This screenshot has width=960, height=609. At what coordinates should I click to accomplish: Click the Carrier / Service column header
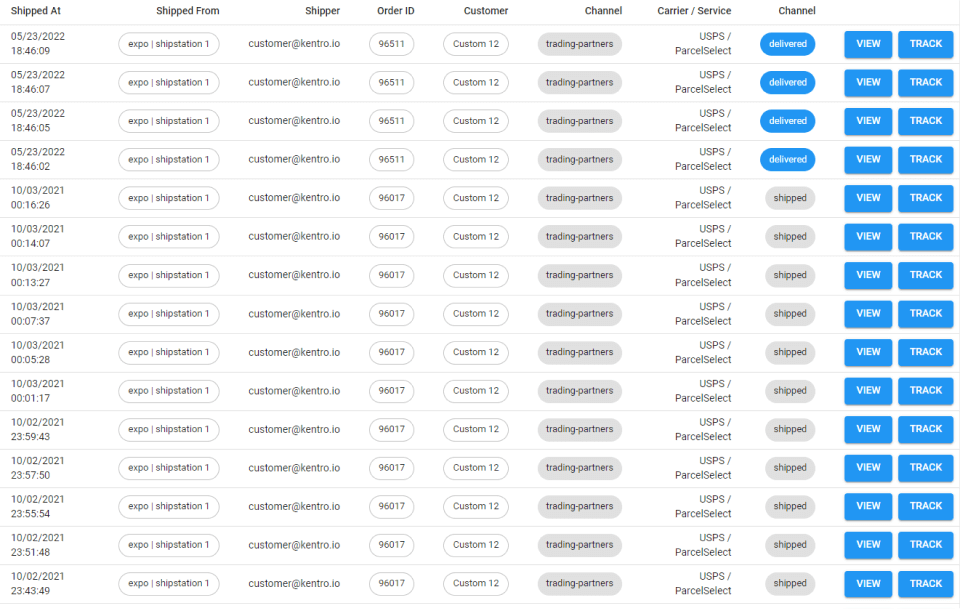(694, 11)
